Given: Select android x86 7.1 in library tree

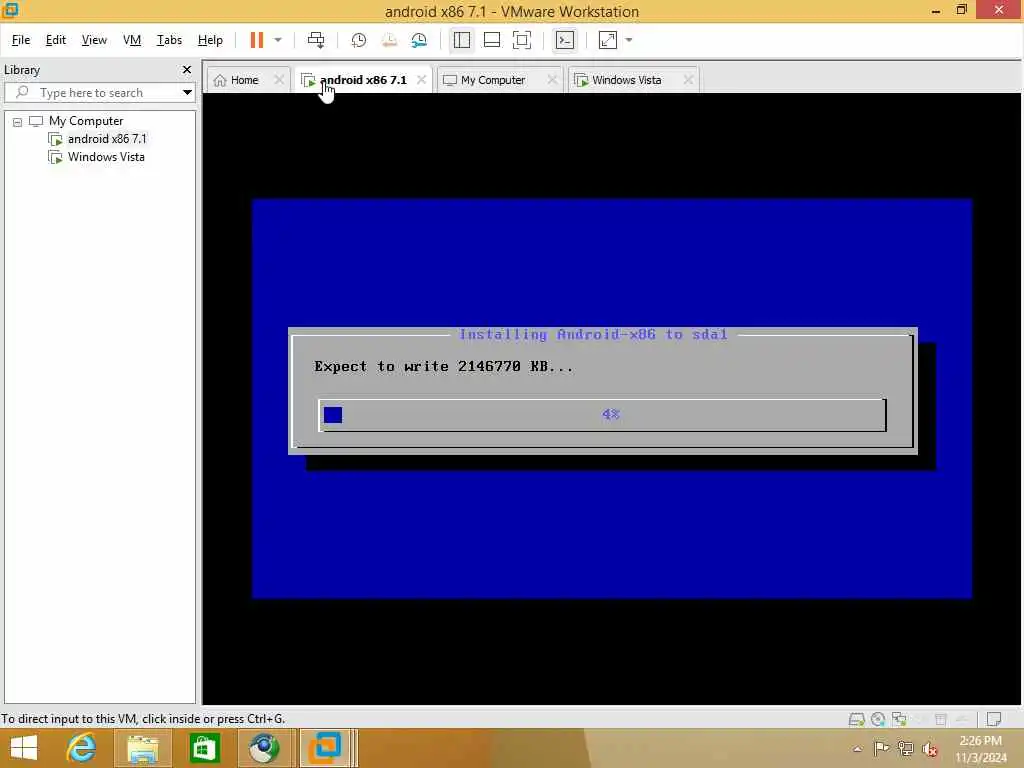Looking at the screenshot, I should tap(107, 138).
